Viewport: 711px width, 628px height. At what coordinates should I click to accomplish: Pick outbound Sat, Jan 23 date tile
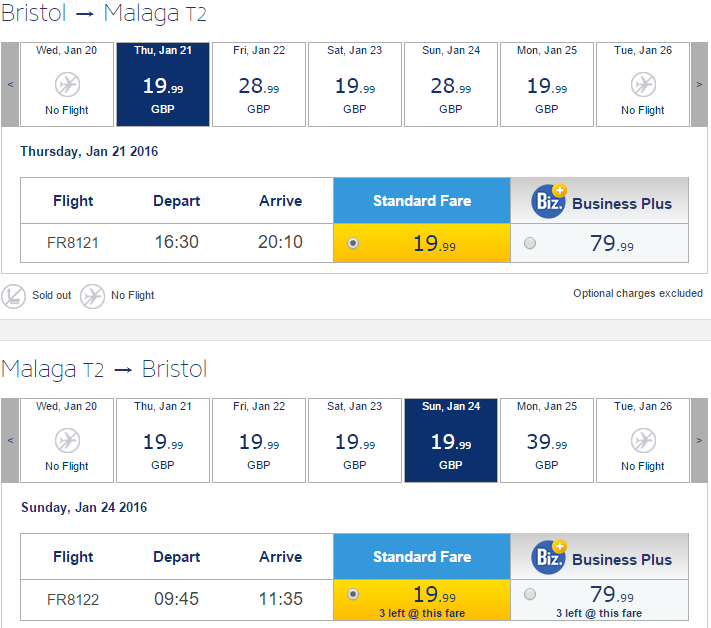pos(355,84)
